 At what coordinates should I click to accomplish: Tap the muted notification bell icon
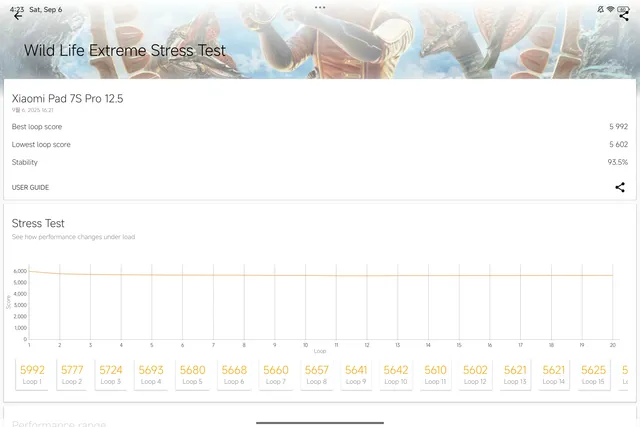tap(599, 8)
